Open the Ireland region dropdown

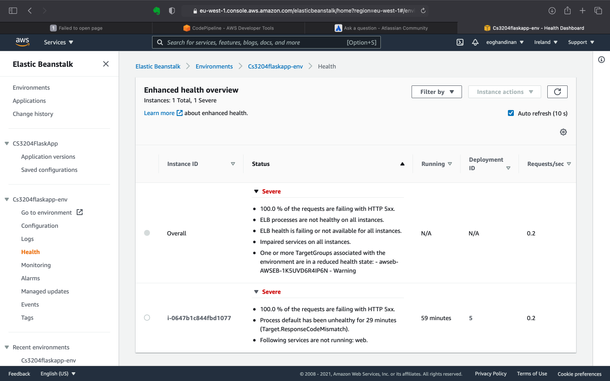(545, 42)
